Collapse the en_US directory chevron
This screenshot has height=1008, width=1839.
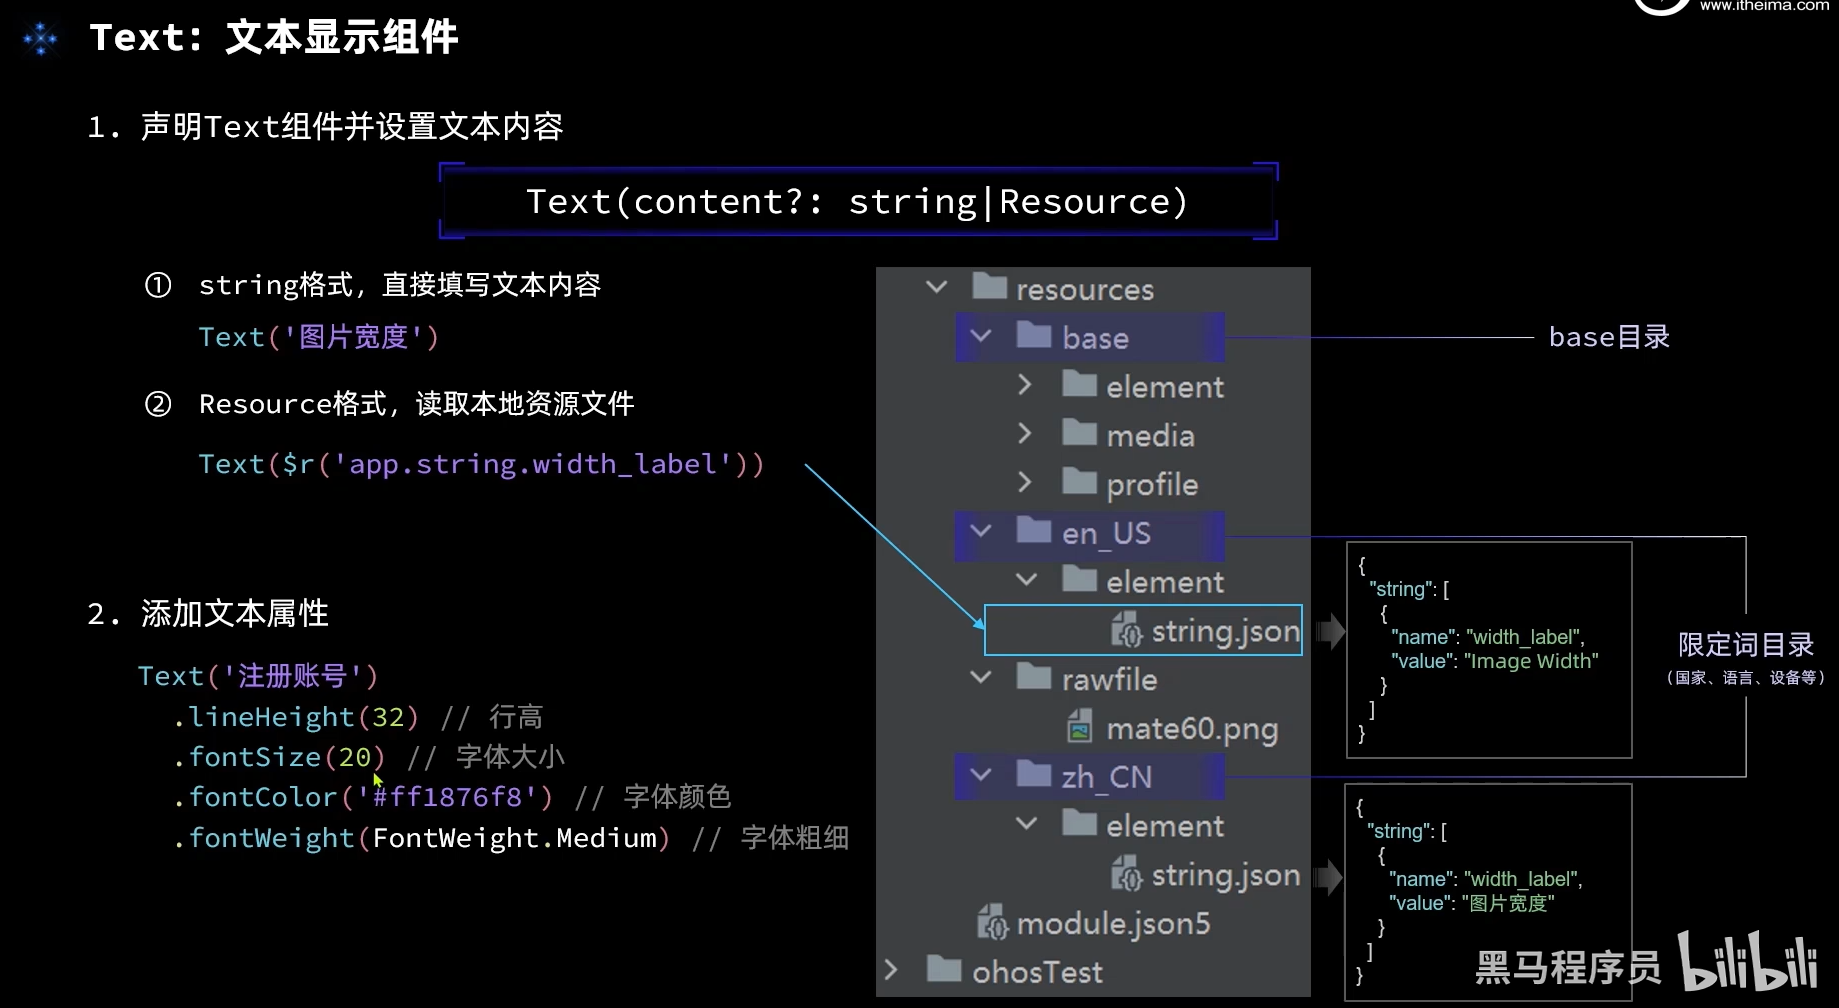(x=981, y=531)
